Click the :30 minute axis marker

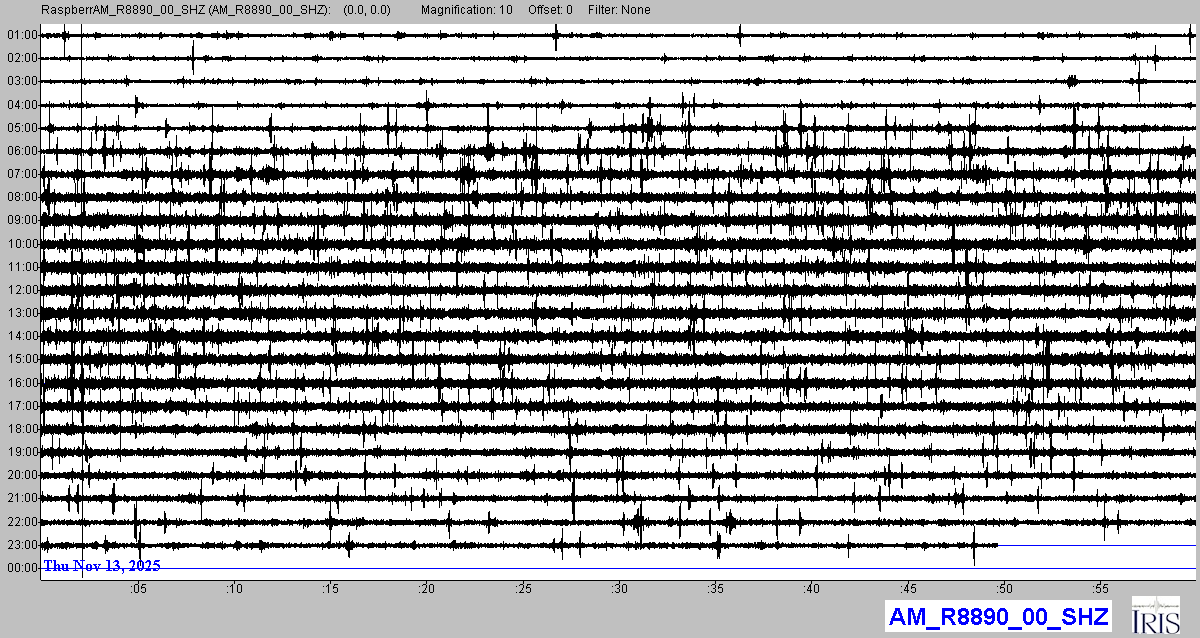619,589
